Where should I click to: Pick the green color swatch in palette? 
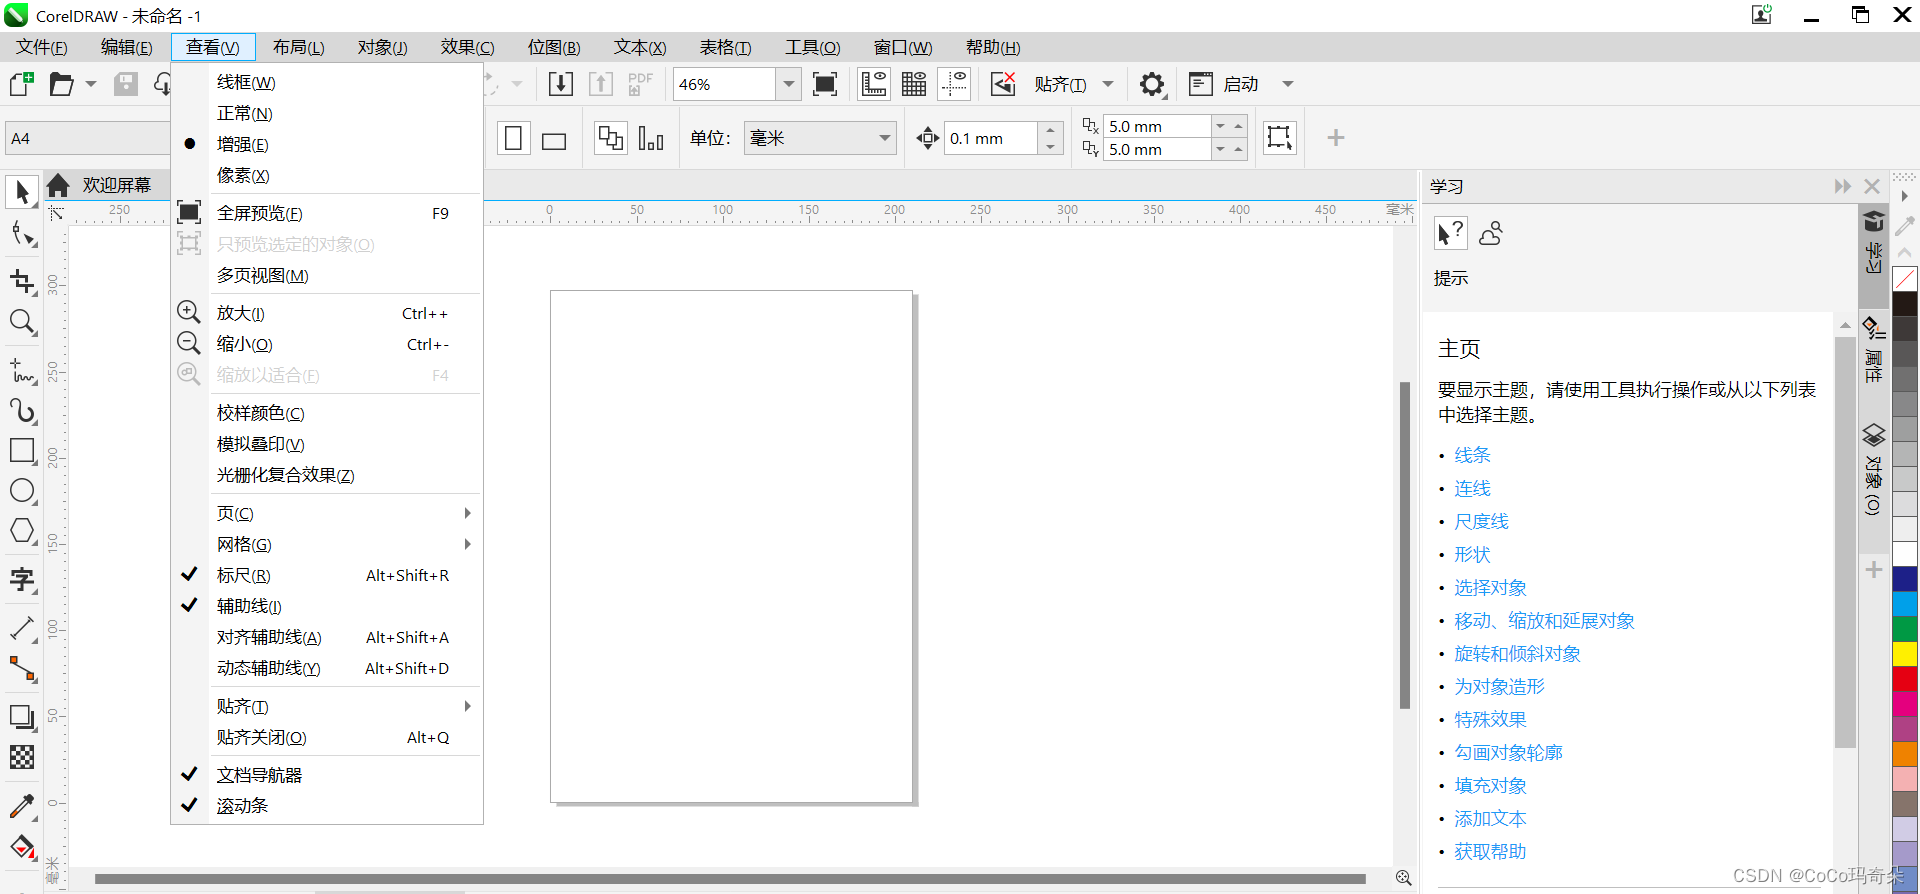(x=1905, y=628)
